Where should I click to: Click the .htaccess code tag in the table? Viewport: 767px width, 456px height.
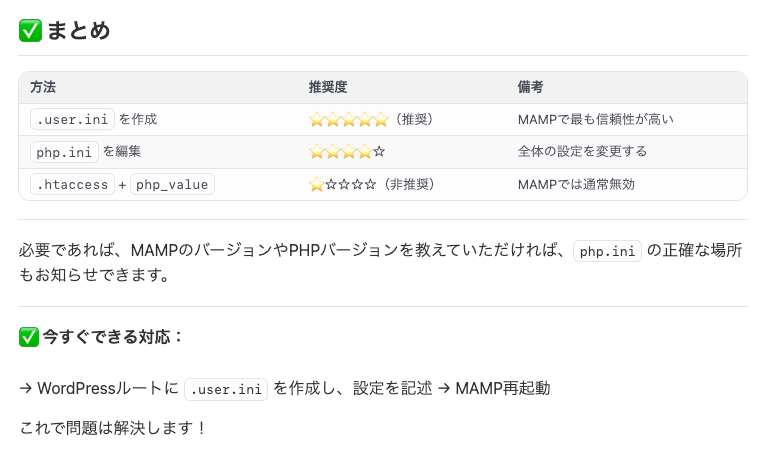pos(72,185)
